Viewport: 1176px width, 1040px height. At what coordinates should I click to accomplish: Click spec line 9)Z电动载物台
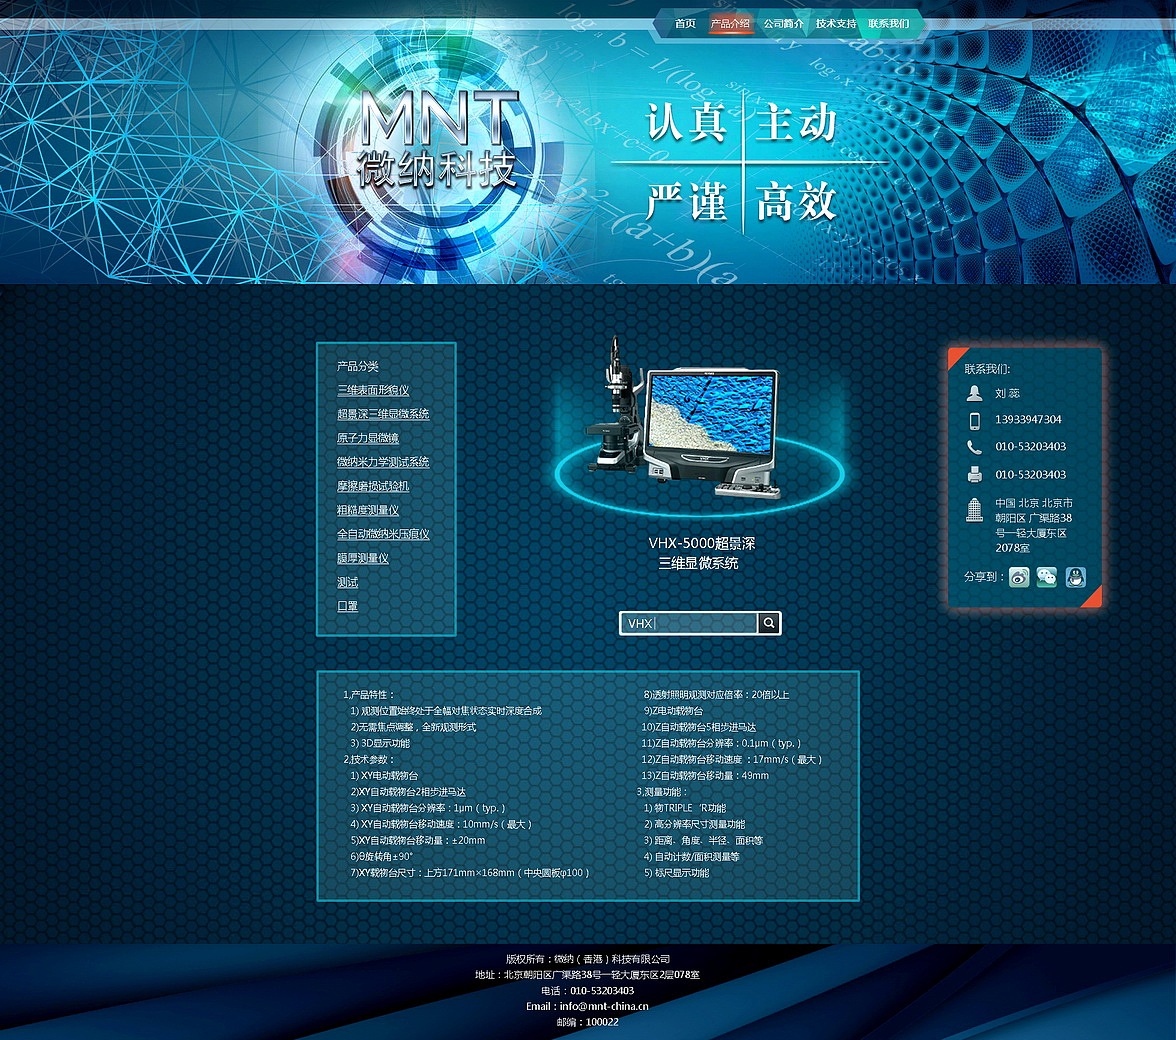[674, 711]
